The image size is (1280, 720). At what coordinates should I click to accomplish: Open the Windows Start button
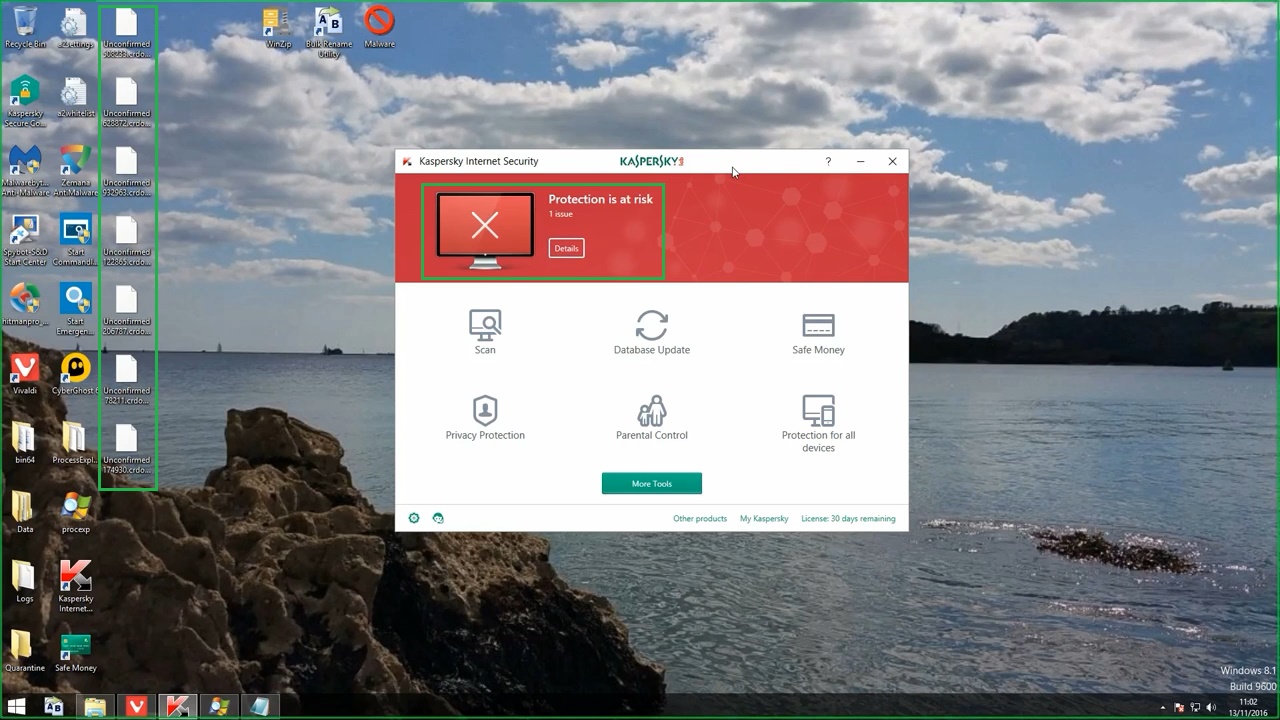click(x=16, y=707)
